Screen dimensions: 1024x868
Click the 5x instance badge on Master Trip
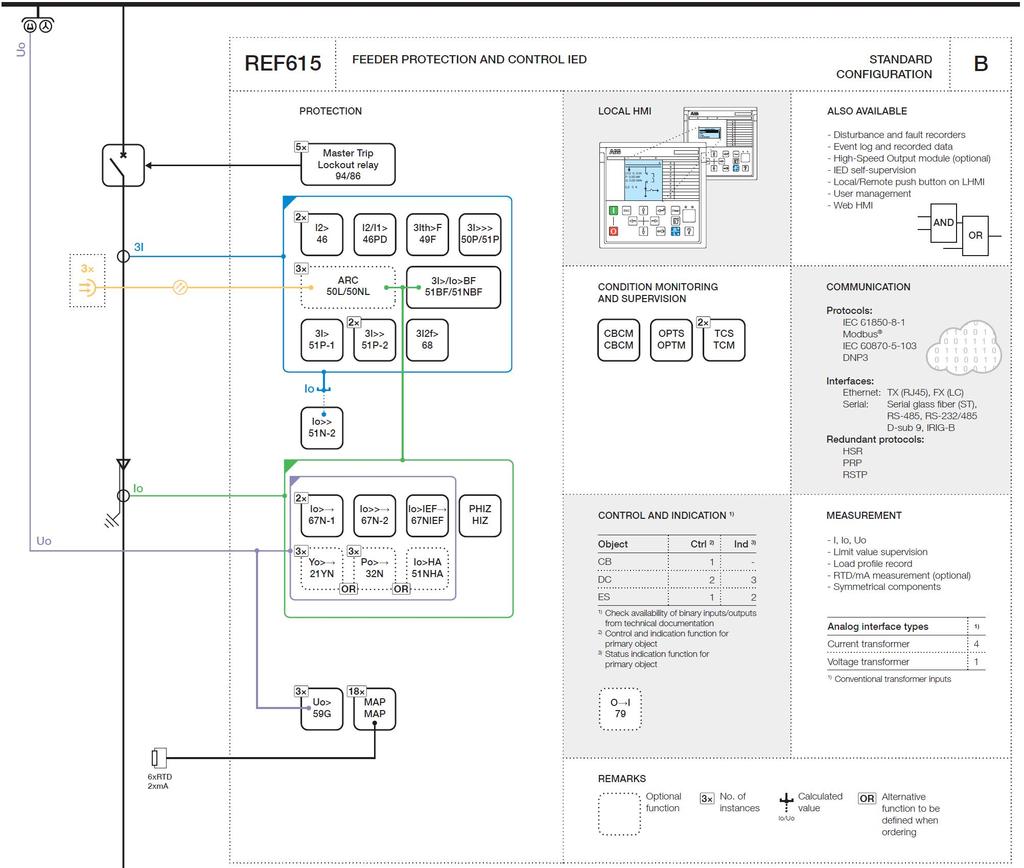[x=301, y=147]
